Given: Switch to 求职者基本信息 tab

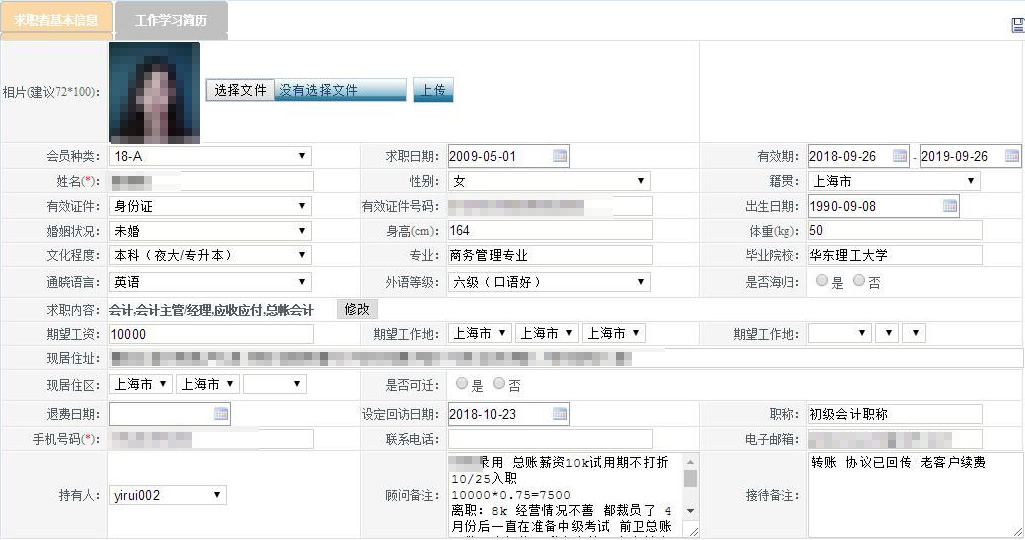Looking at the screenshot, I should (x=56, y=20).
